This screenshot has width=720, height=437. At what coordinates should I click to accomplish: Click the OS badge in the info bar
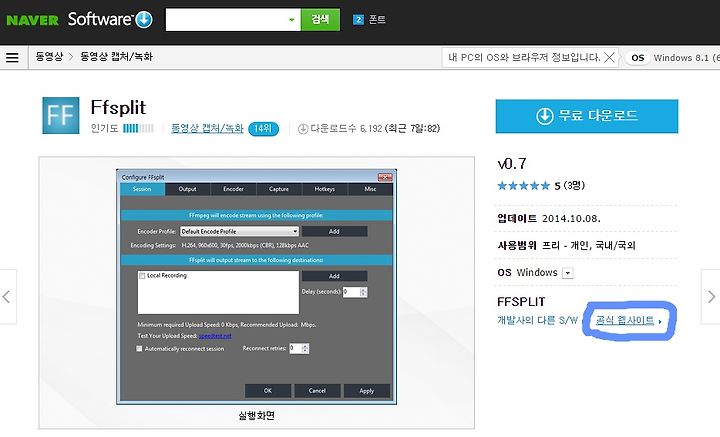(637, 58)
